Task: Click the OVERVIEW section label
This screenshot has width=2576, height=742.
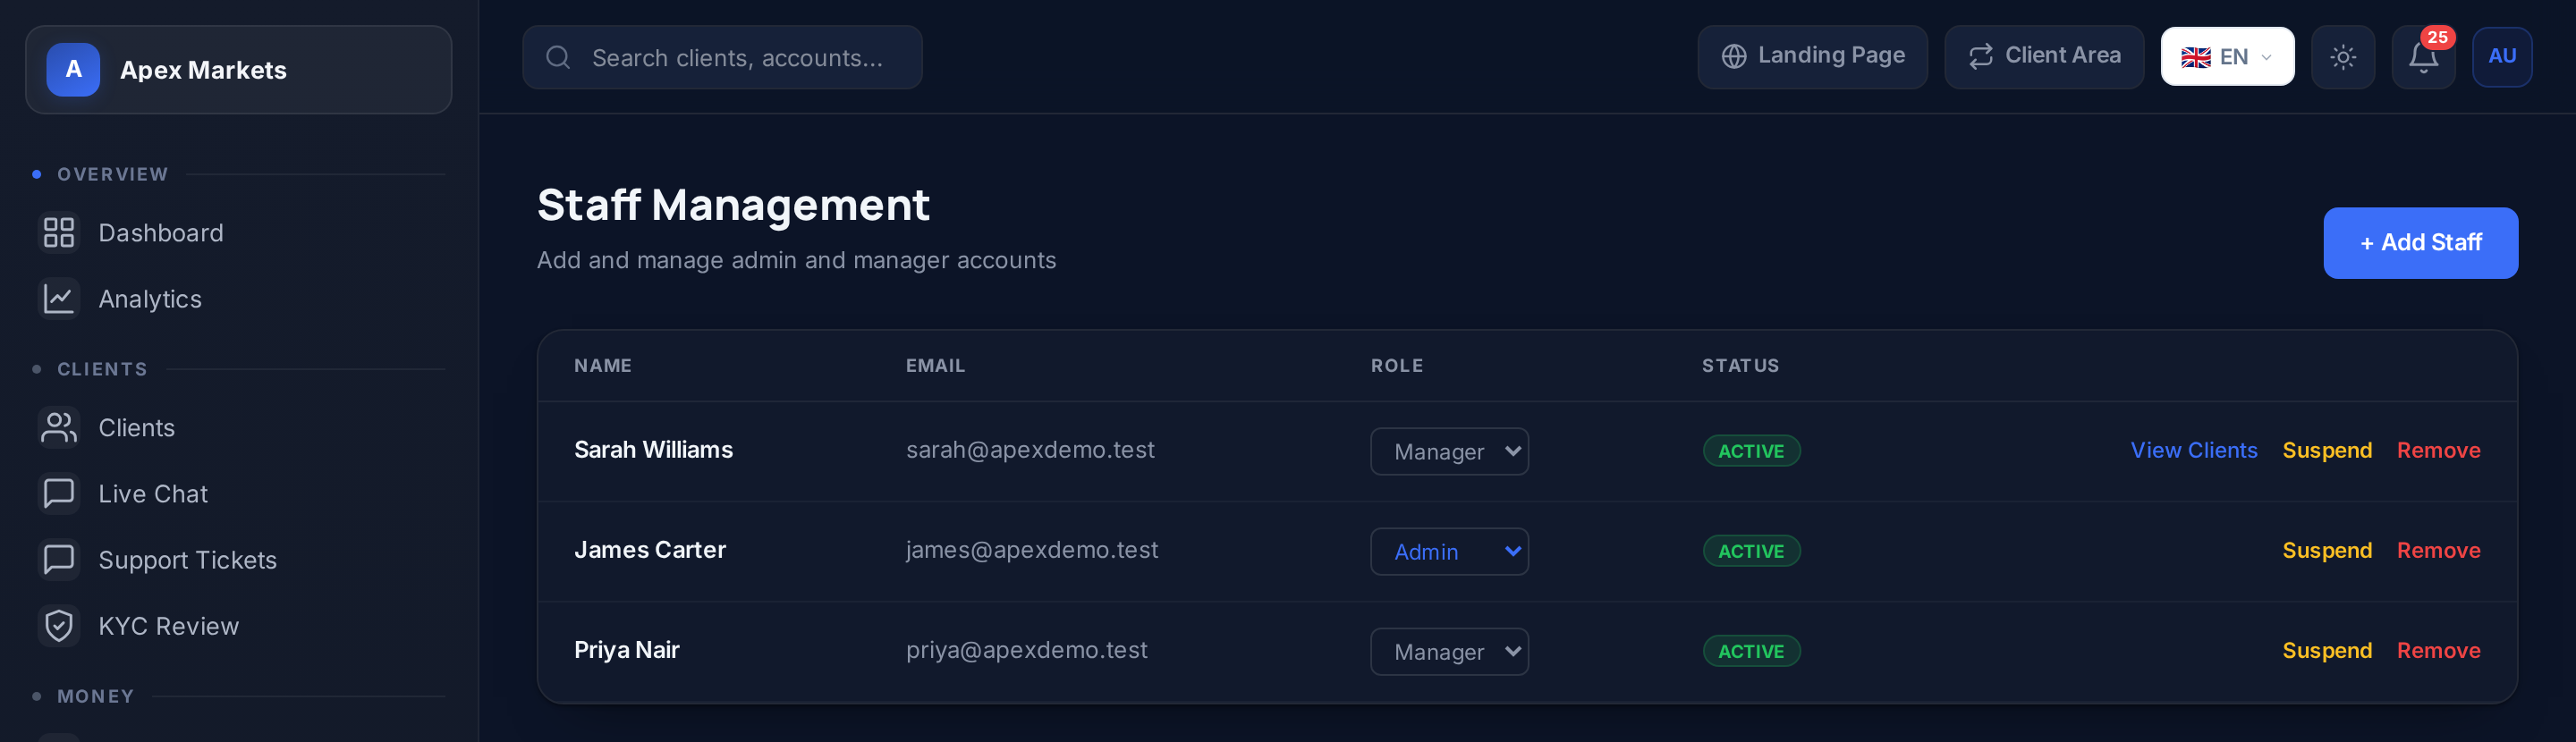Action: tap(113, 174)
